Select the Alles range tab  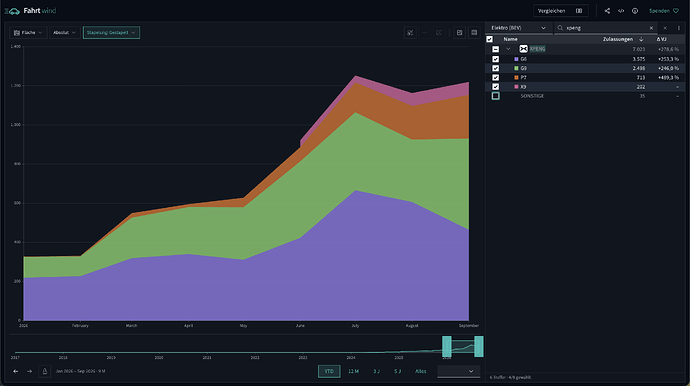click(421, 371)
